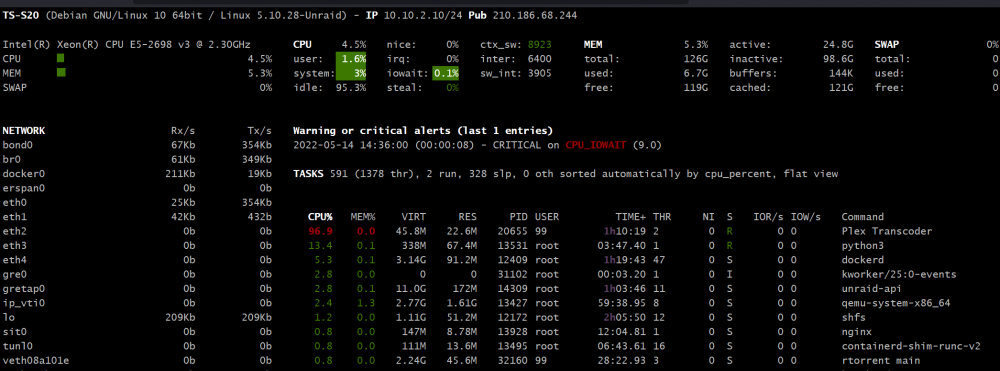Select the gretap0 network interface row

[x=138, y=289]
